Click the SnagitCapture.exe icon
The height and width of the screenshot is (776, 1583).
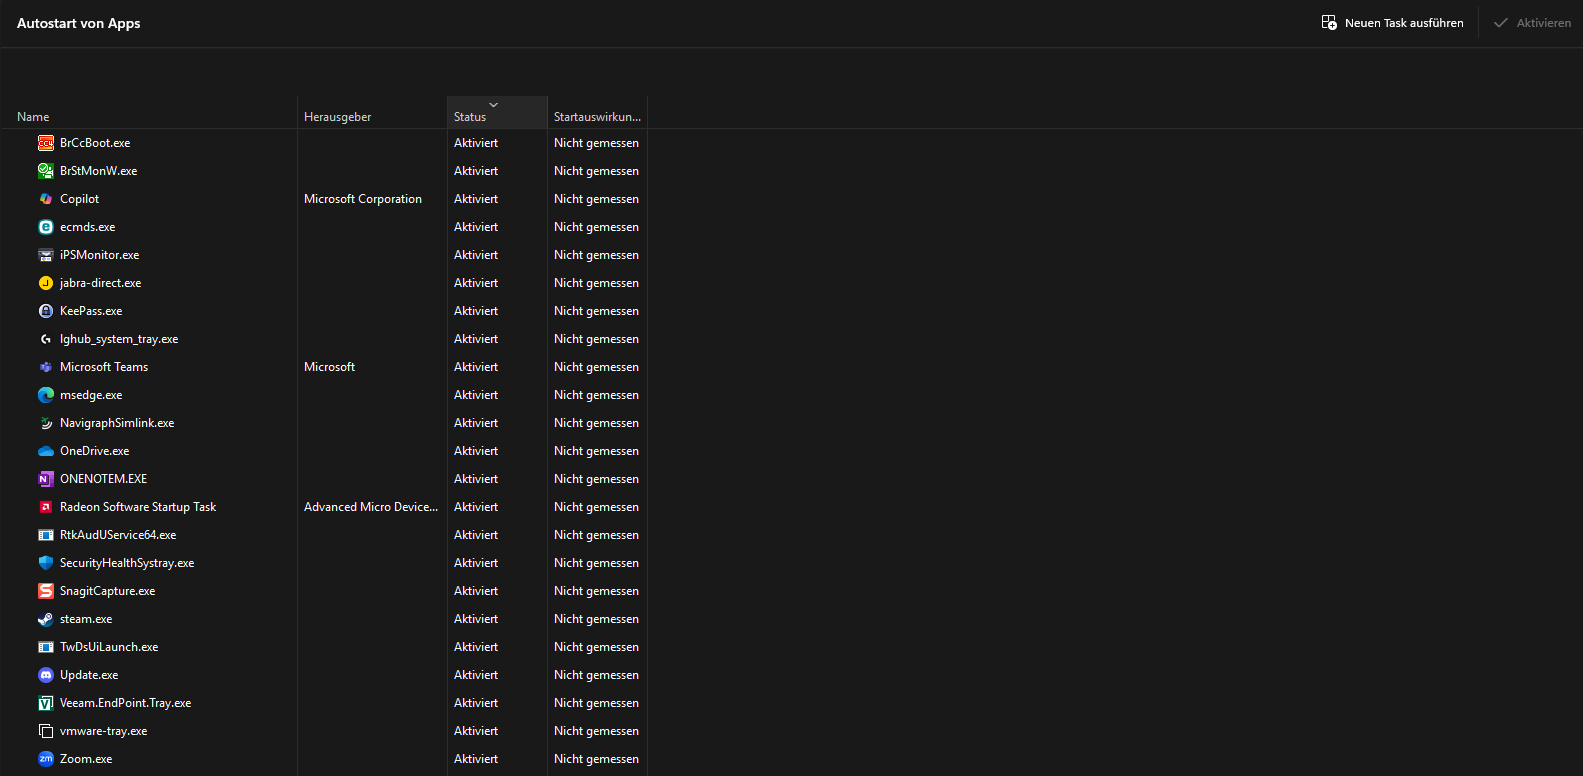46,591
